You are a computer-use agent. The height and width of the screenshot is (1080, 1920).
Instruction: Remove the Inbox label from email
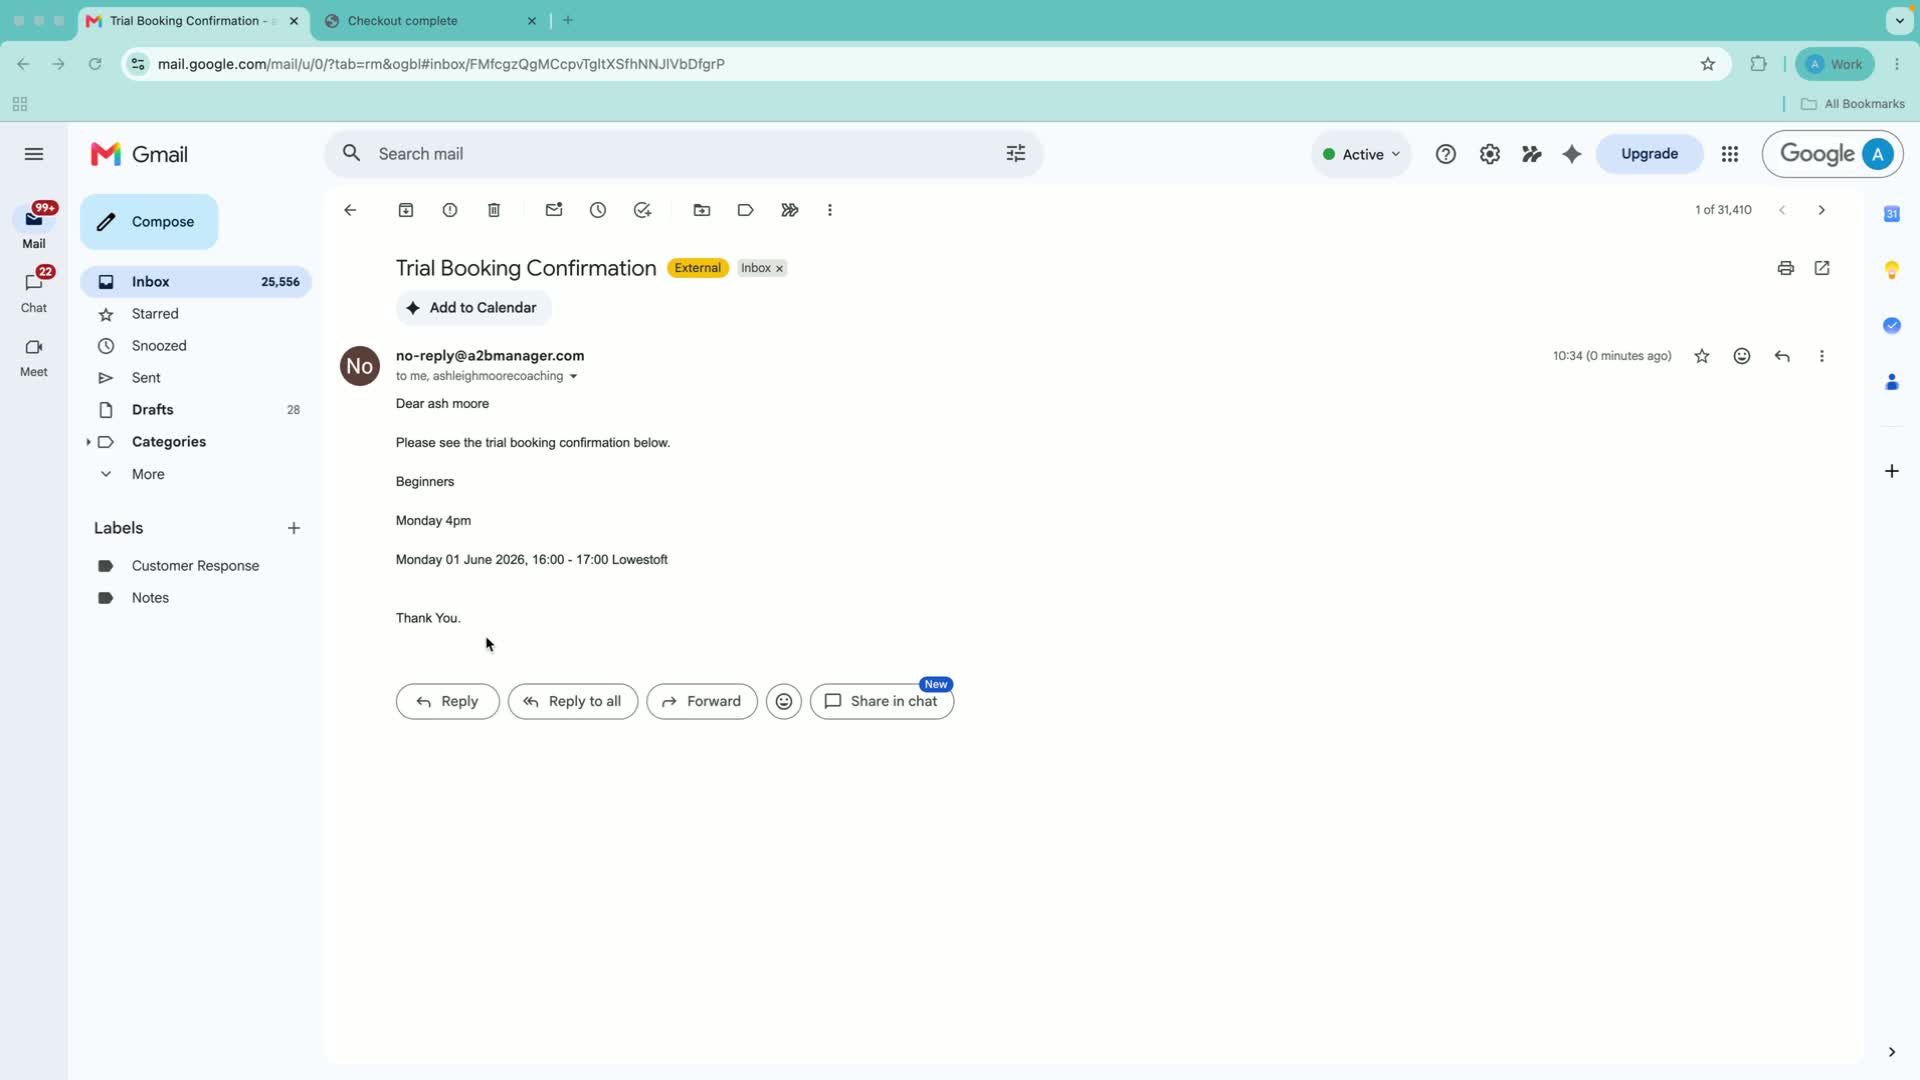click(780, 268)
